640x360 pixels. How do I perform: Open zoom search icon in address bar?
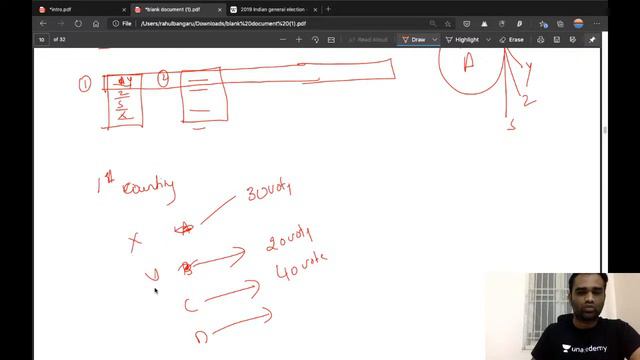[433, 24]
